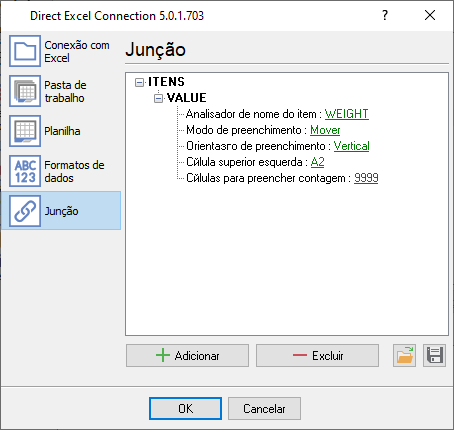Screen dimensions: 454x430
Task: Change fill mode Mover link
Action: click(x=325, y=130)
